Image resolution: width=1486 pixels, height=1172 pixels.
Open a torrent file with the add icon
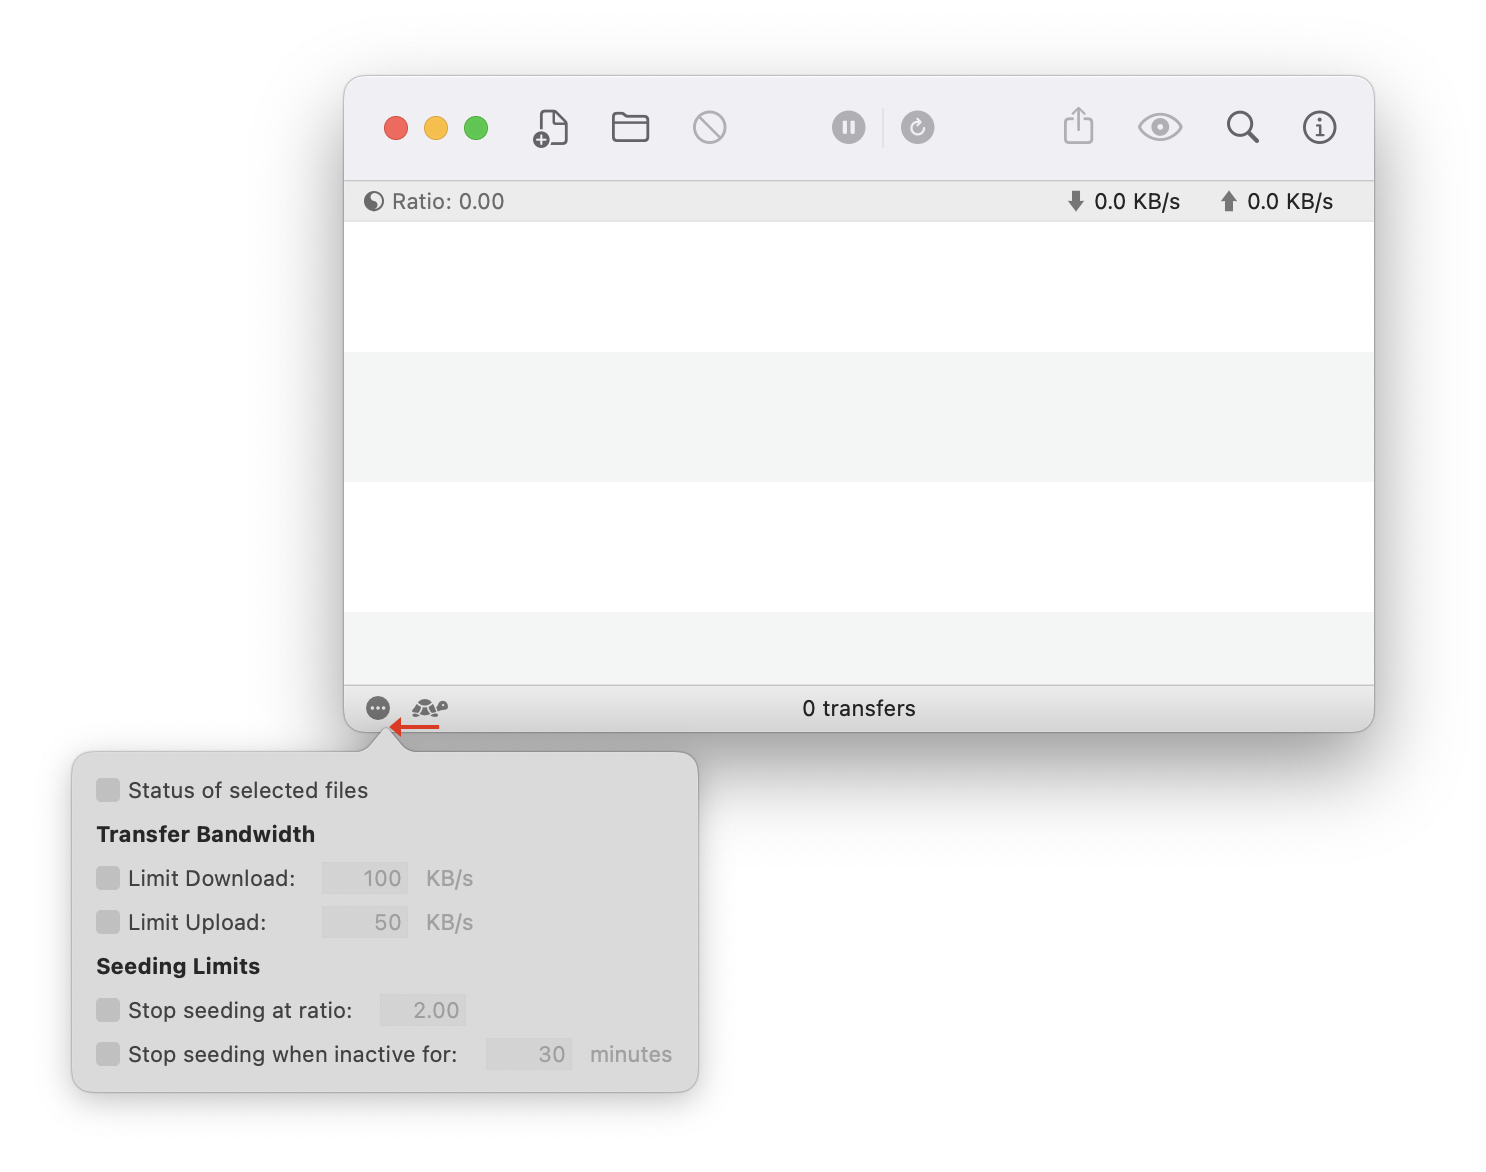pos(551,127)
